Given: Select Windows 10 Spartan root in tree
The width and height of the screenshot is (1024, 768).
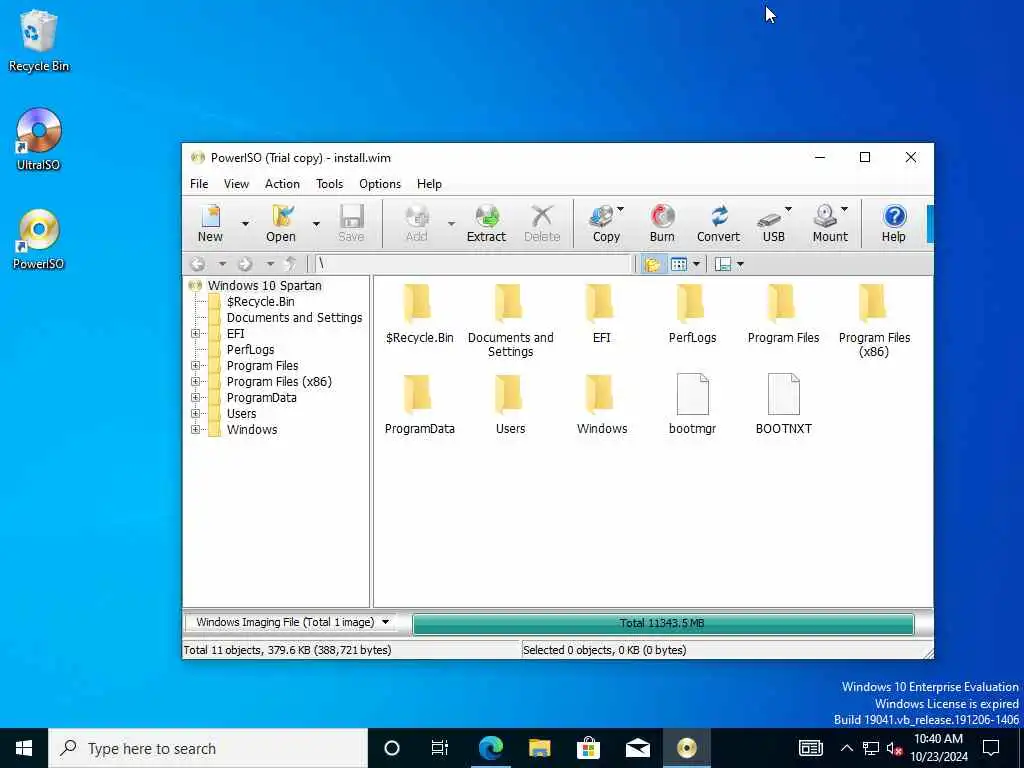Looking at the screenshot, I should point(264,285).
